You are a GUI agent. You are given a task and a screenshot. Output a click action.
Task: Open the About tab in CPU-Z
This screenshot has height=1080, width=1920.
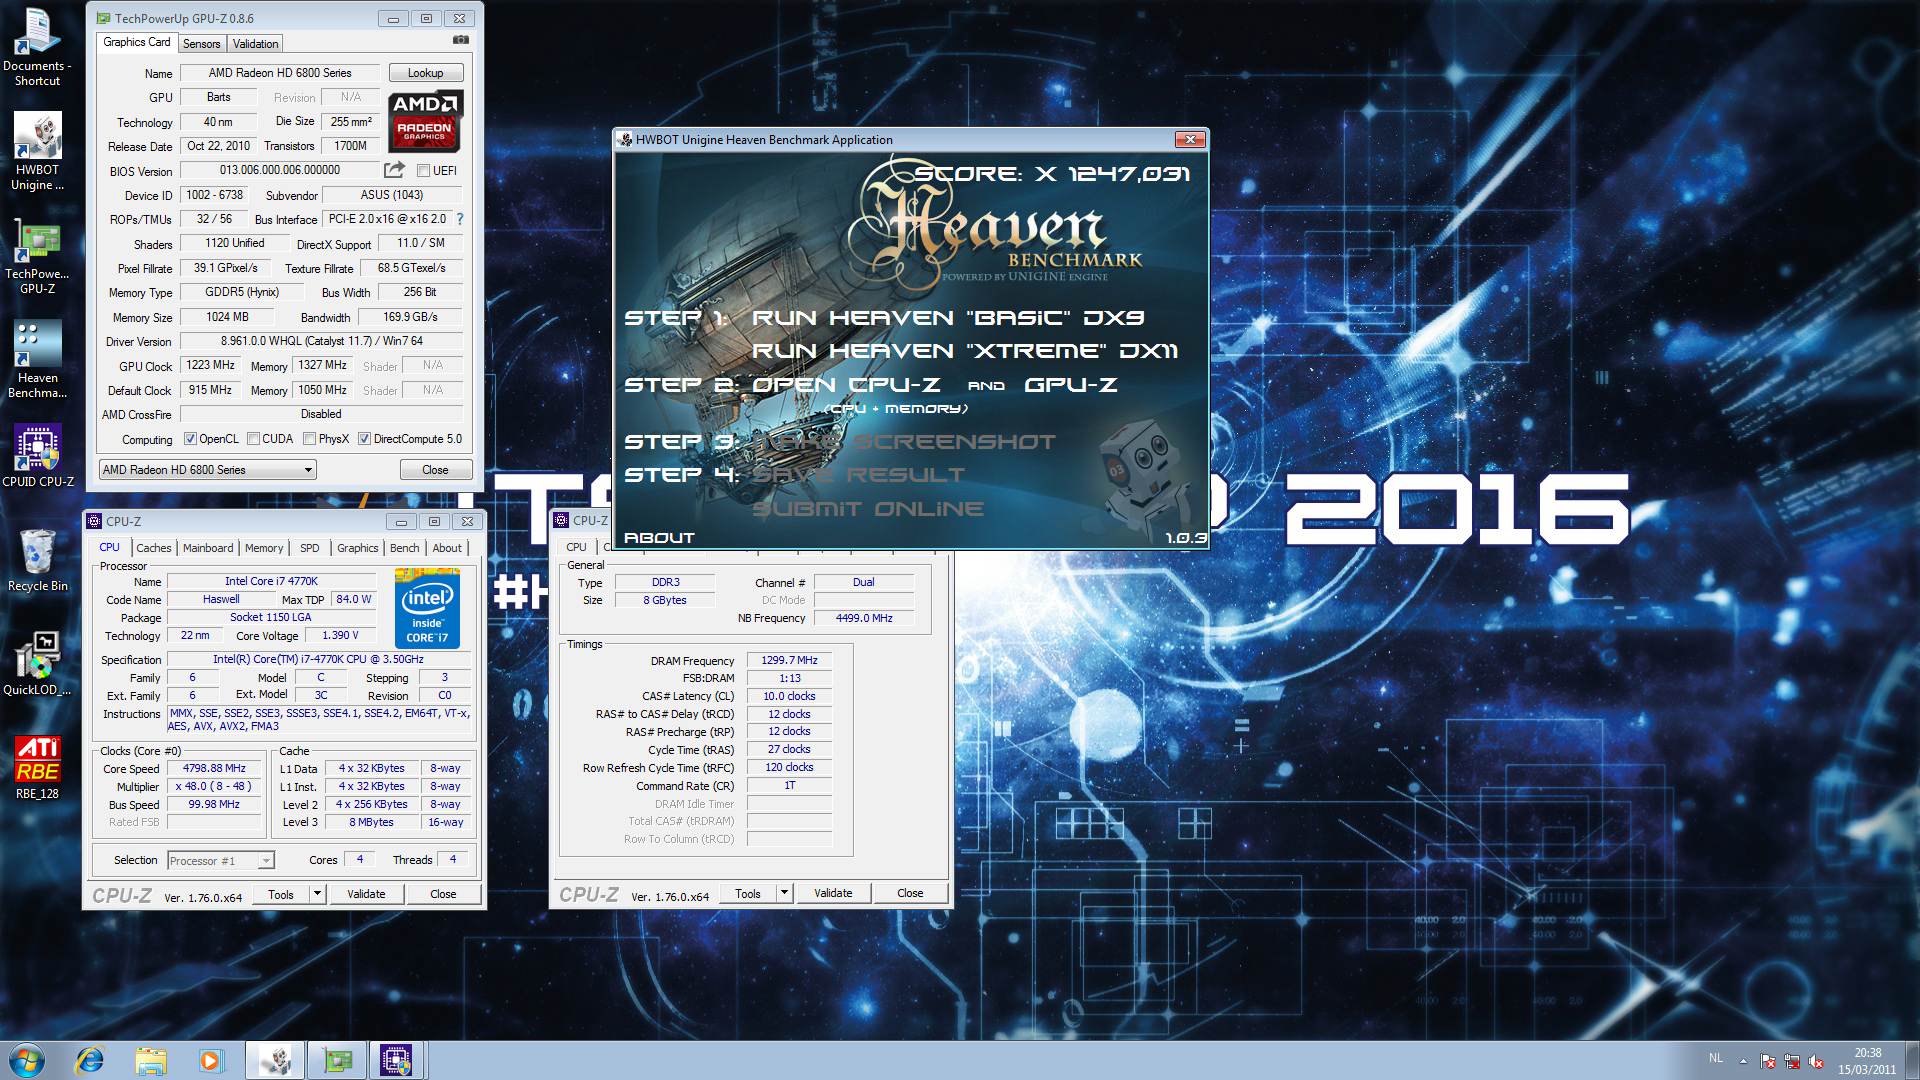[x=447, y=548]
